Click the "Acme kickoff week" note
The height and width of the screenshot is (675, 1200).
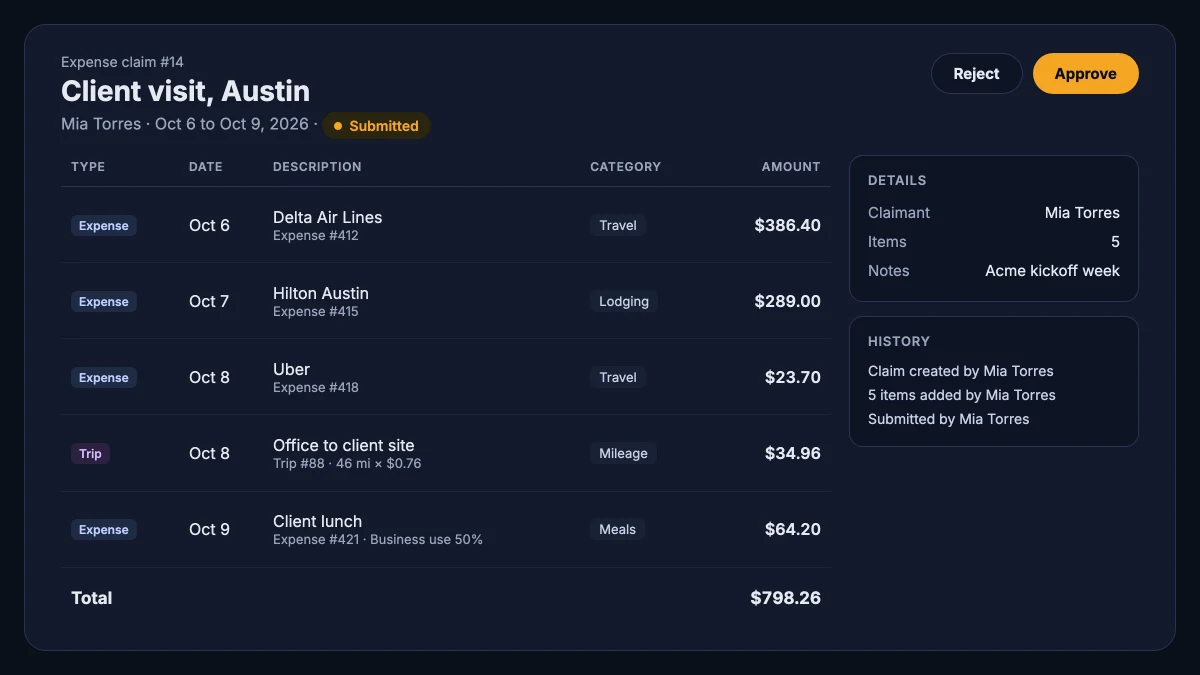coord(1052,271)
